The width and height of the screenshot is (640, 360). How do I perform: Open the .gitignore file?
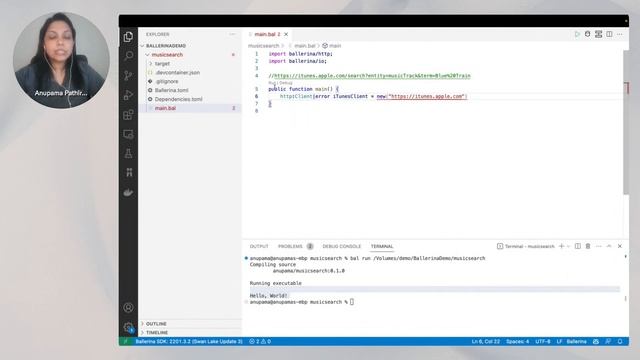click(x=167, y=82)
